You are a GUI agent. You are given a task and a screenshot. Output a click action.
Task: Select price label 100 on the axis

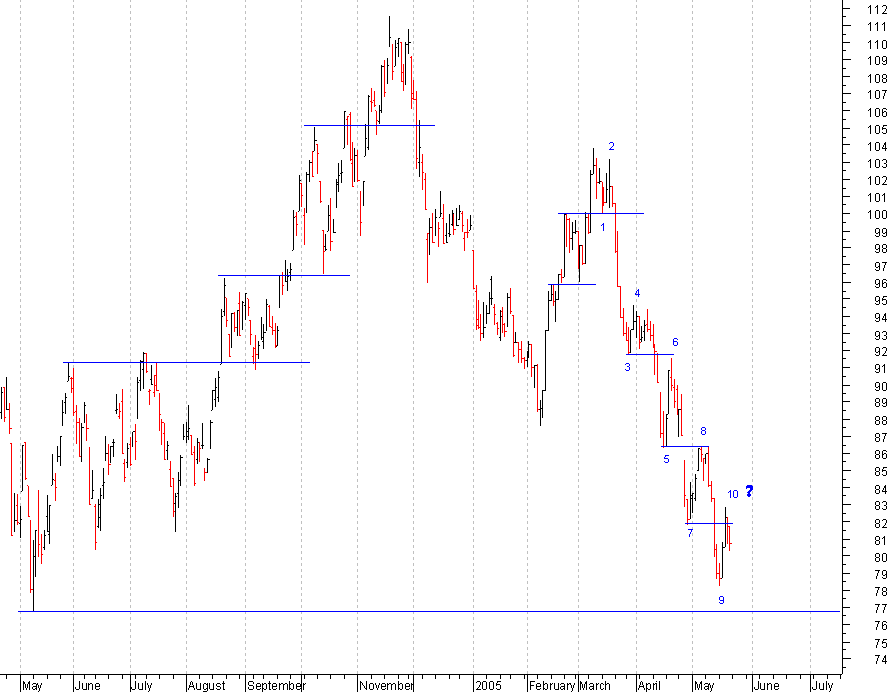877,215
